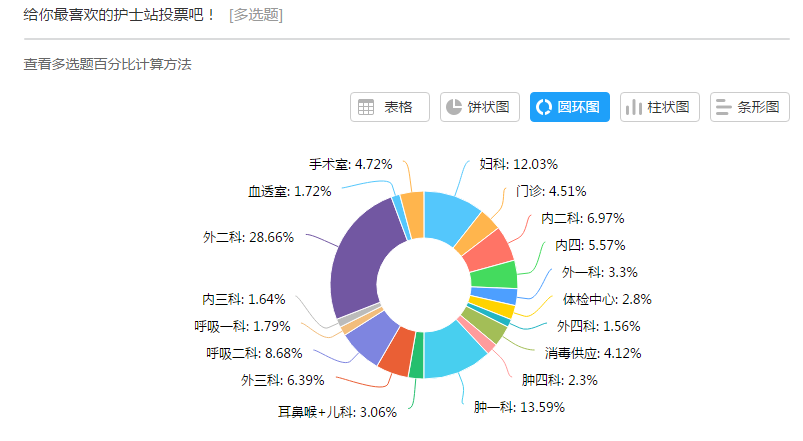803x441 pixels.
Task: Click the horizontal bar chart icon
Action: [x=724, y=107]
